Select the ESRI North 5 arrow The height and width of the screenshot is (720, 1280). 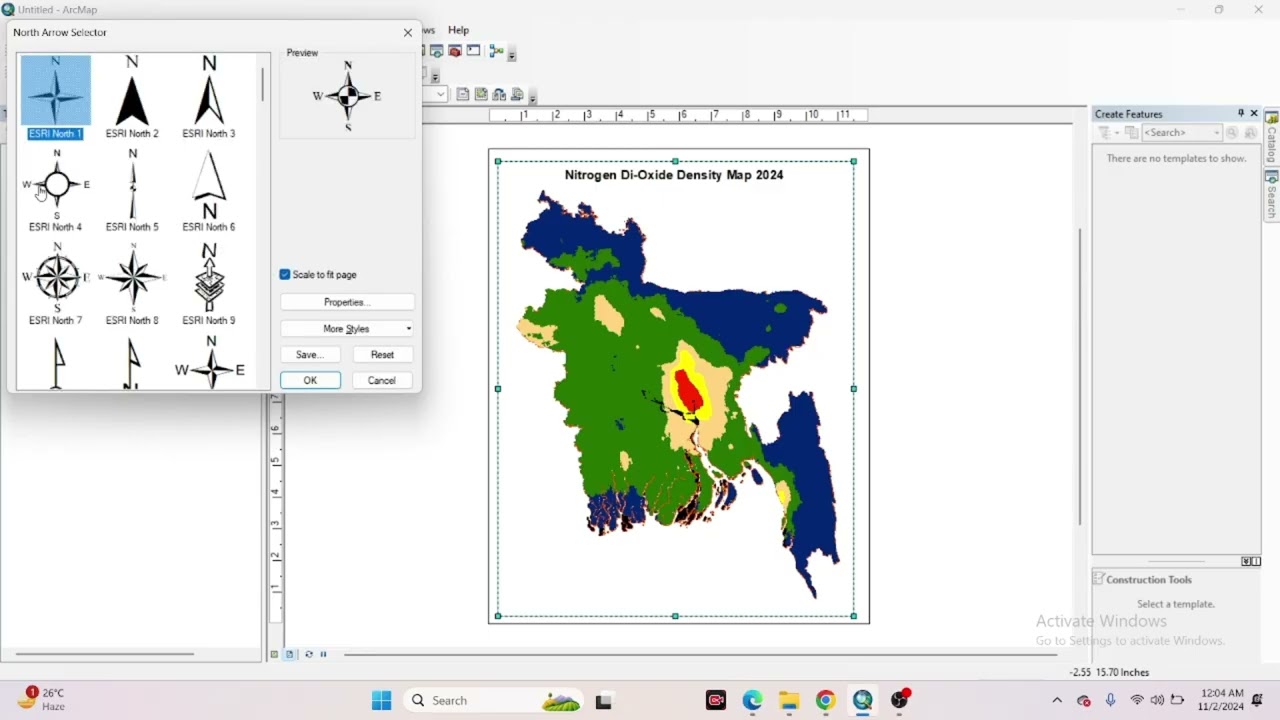pyautogui.click(x=132, y=190)
